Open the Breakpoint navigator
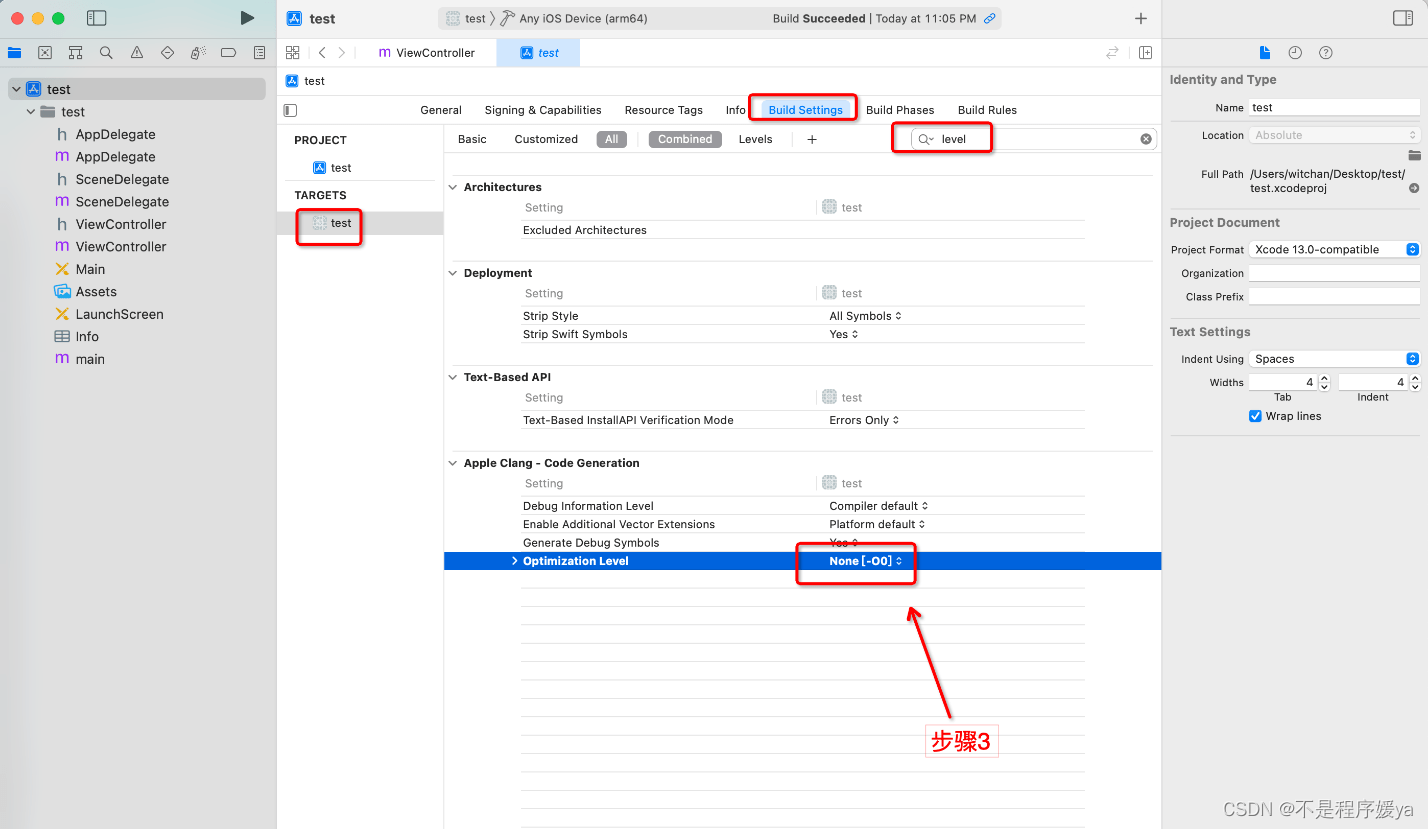 tap(228, 53)
